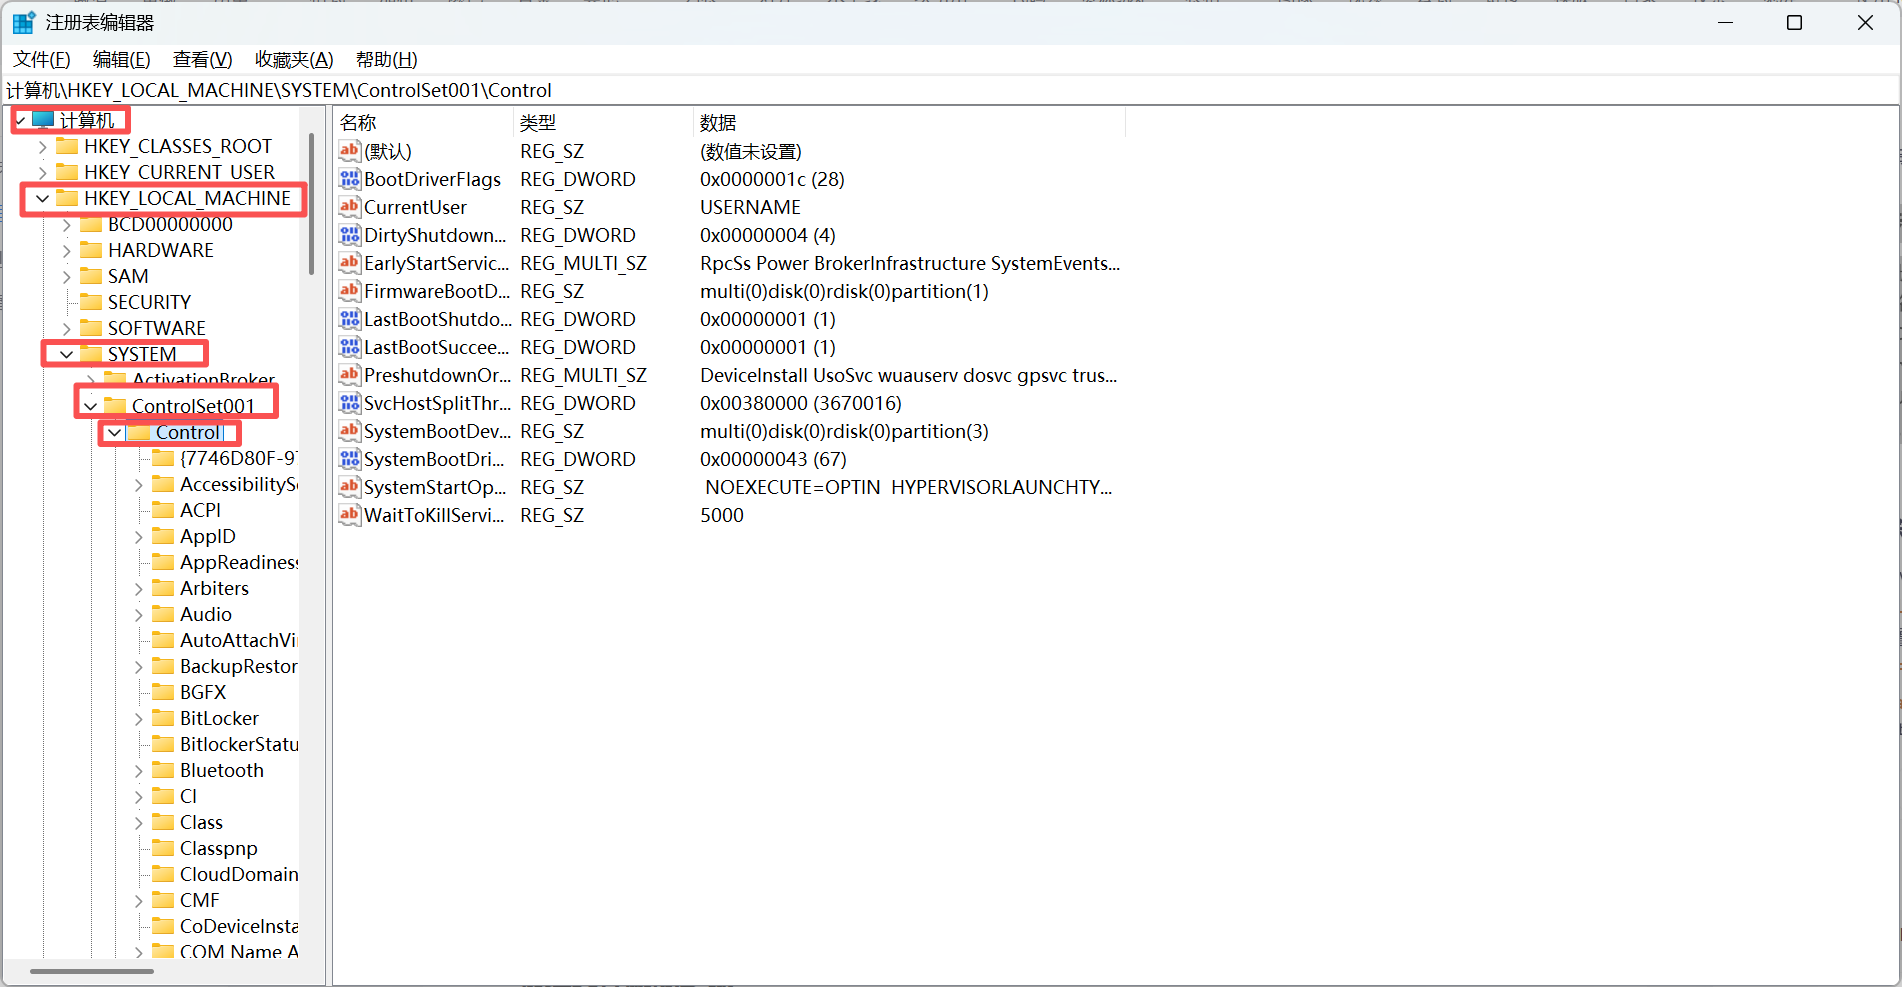Click the EarlyStartServices multi-string icon
The image size is (1902, 987).
(x=349, y=263)
